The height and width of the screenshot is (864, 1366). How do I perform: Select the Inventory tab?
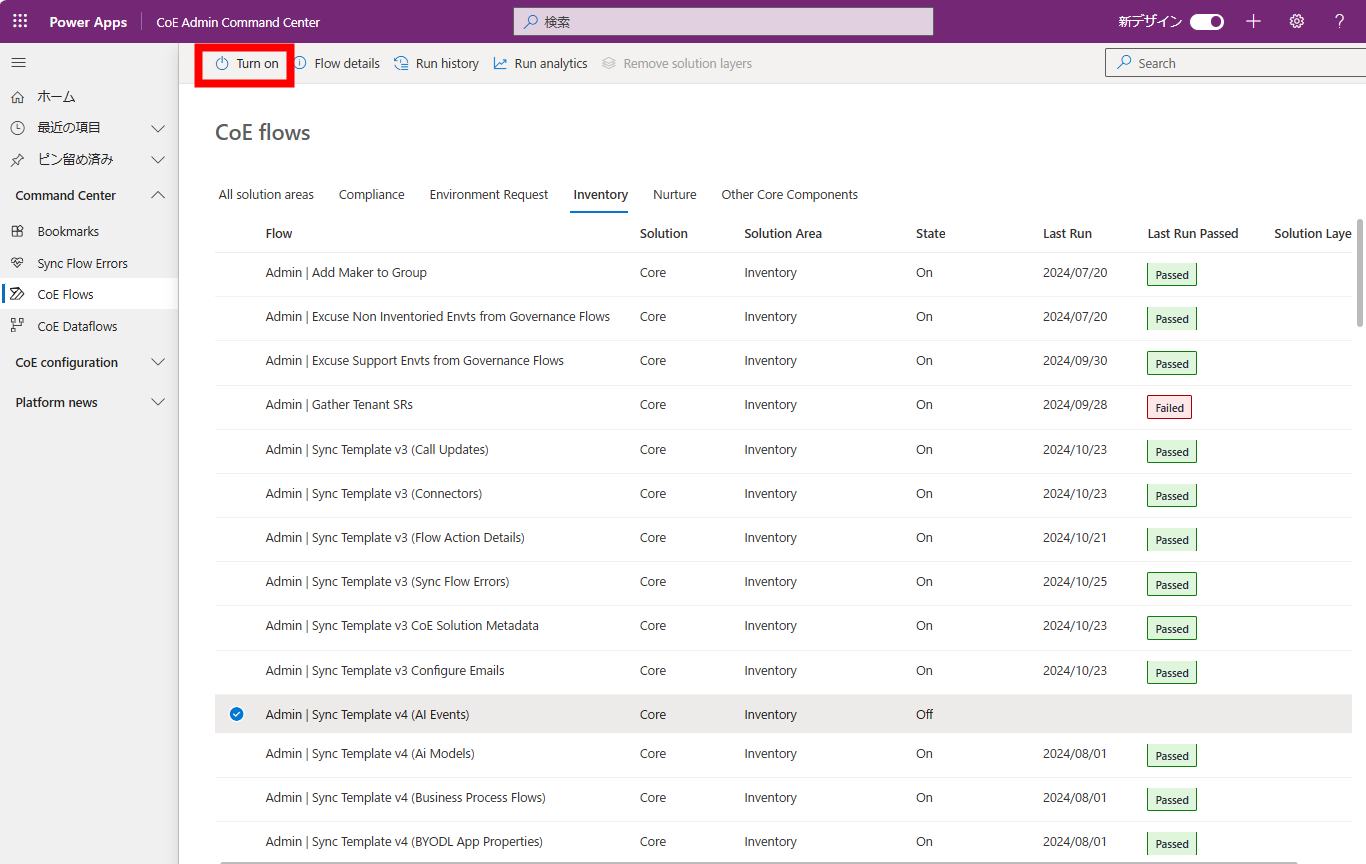pos(601,195)
